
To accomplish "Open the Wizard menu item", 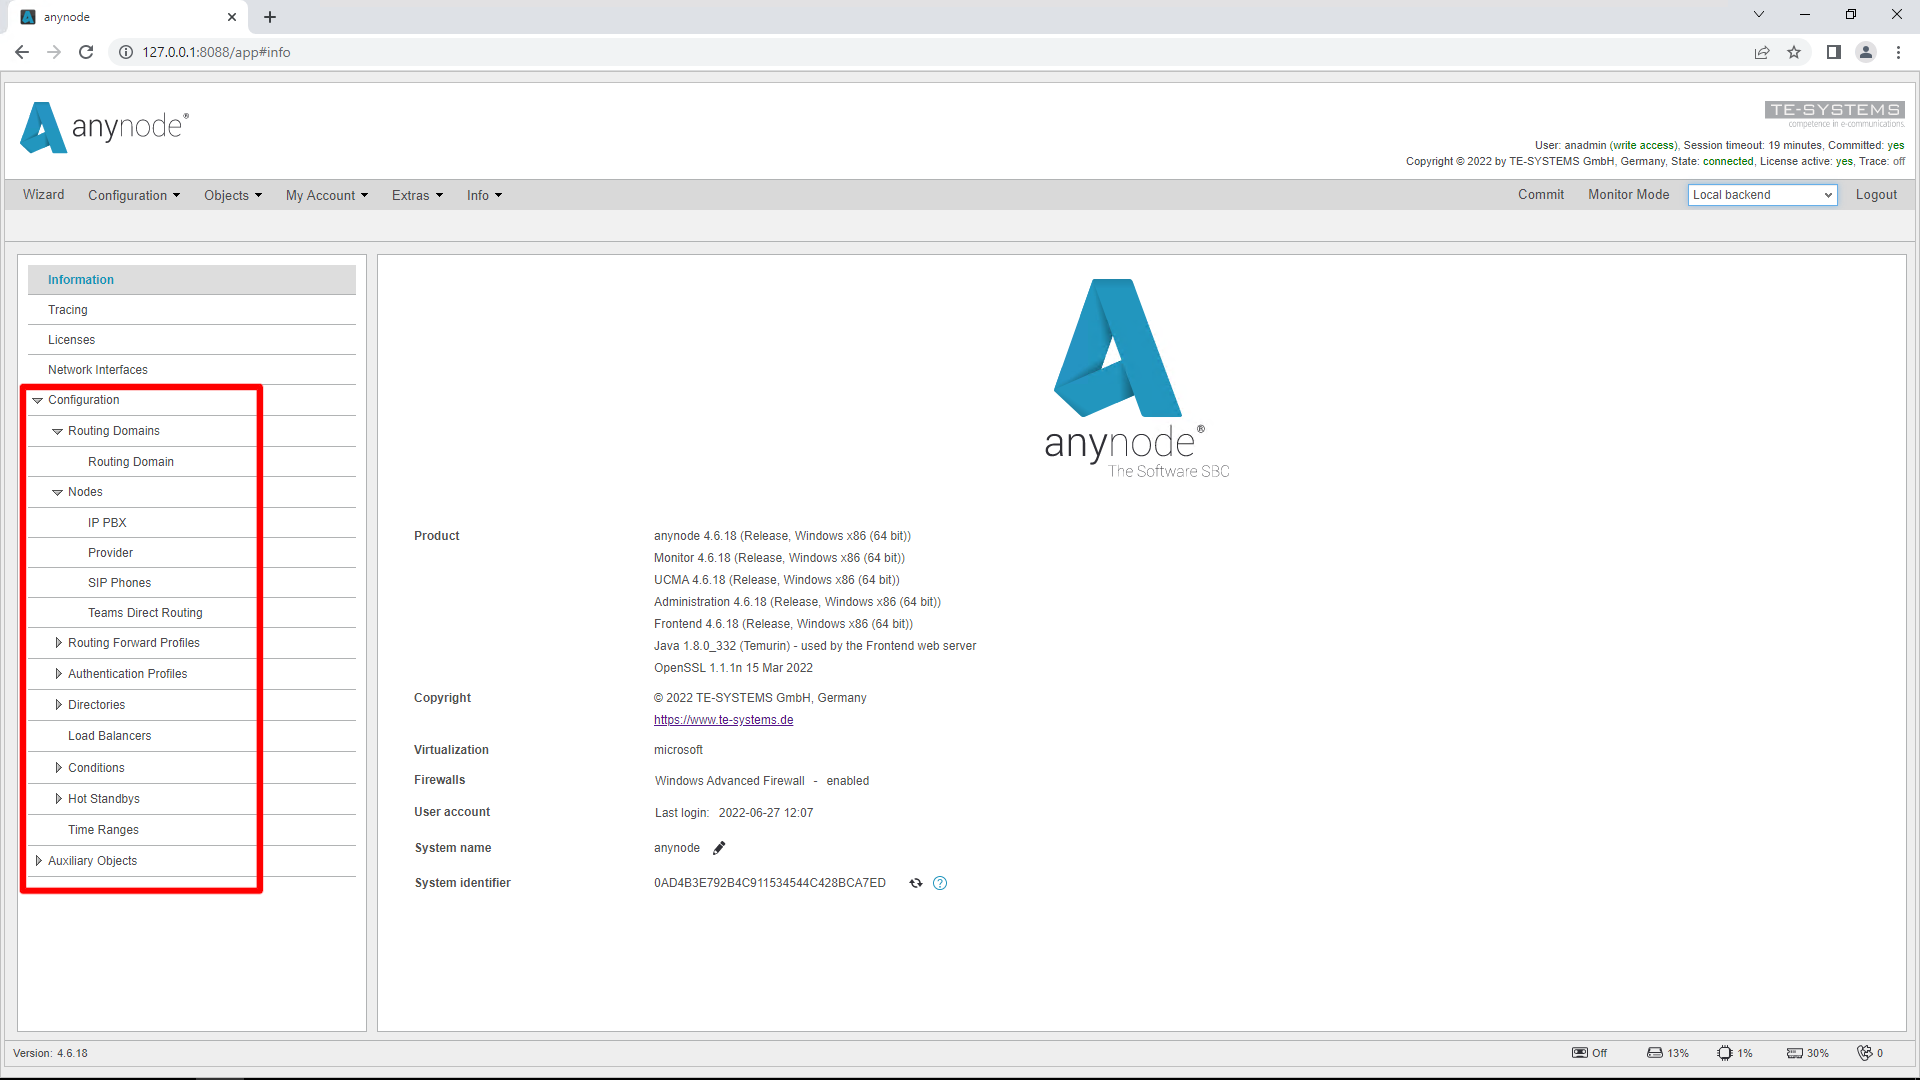I will 44,195.
